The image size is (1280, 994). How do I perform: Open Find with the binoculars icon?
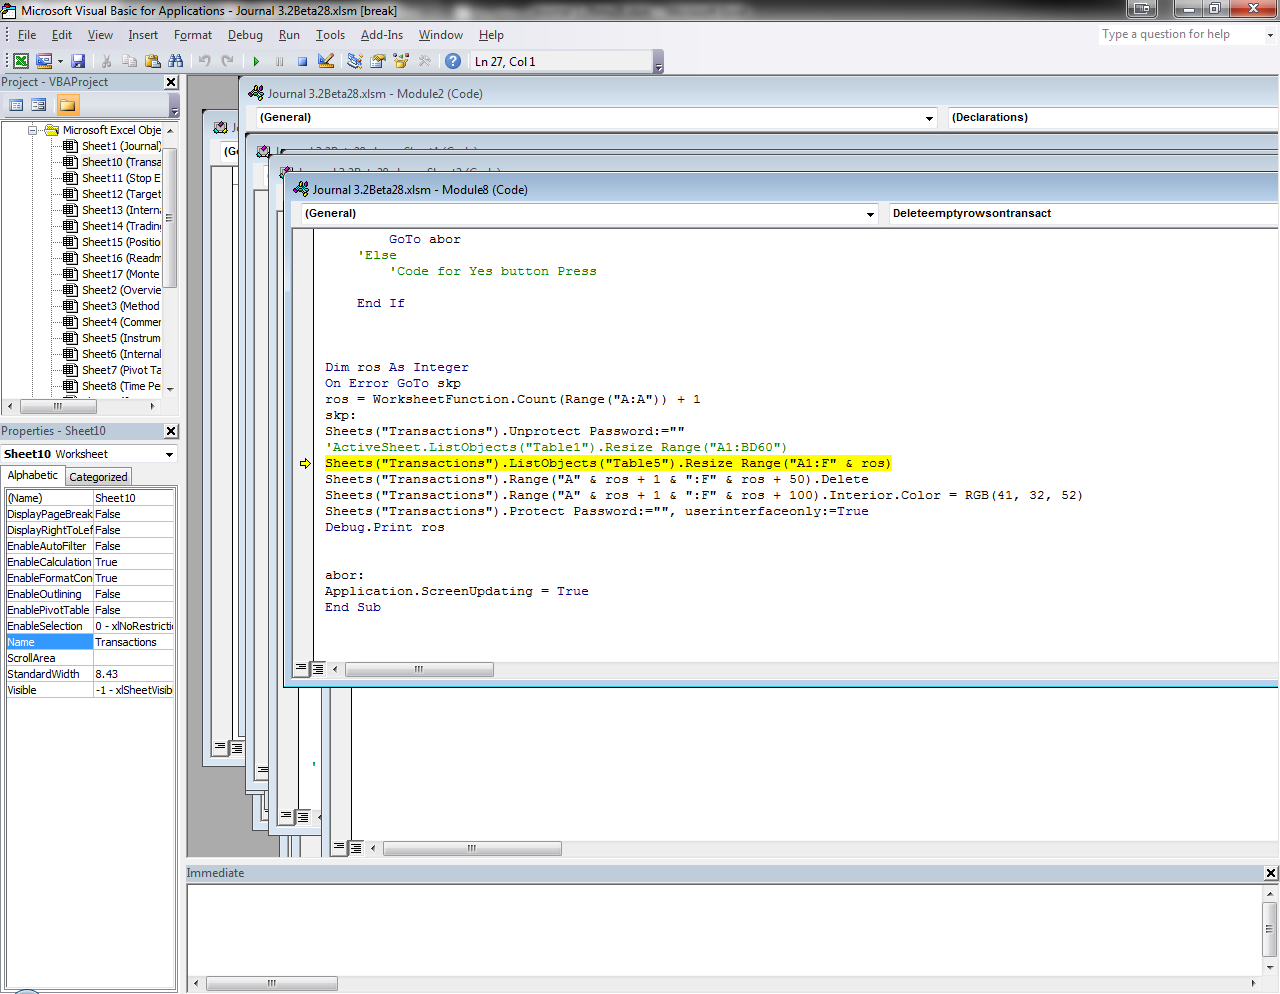pos(176,61)
